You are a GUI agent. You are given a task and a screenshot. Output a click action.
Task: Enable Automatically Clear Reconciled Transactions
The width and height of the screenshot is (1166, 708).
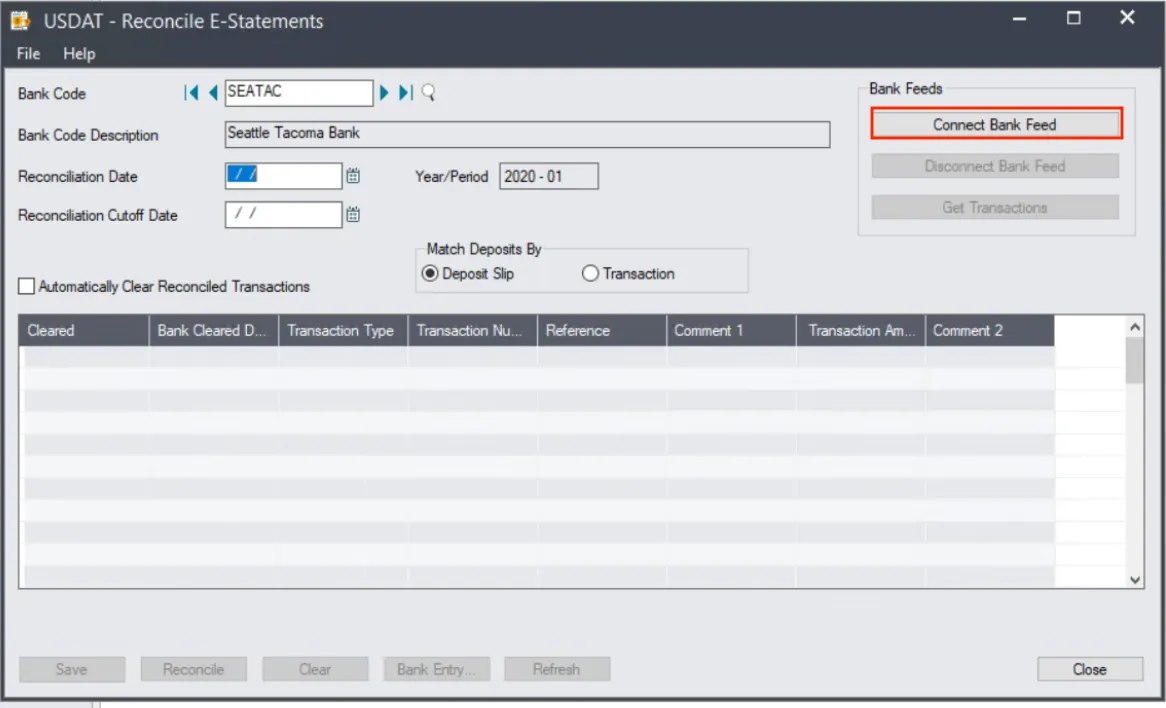point(26,286)
